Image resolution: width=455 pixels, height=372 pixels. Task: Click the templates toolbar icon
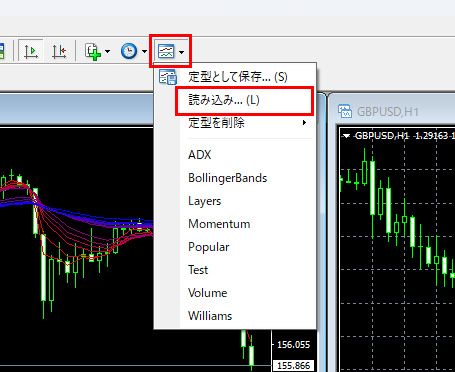pyautogui.click(x=166, y=51)
